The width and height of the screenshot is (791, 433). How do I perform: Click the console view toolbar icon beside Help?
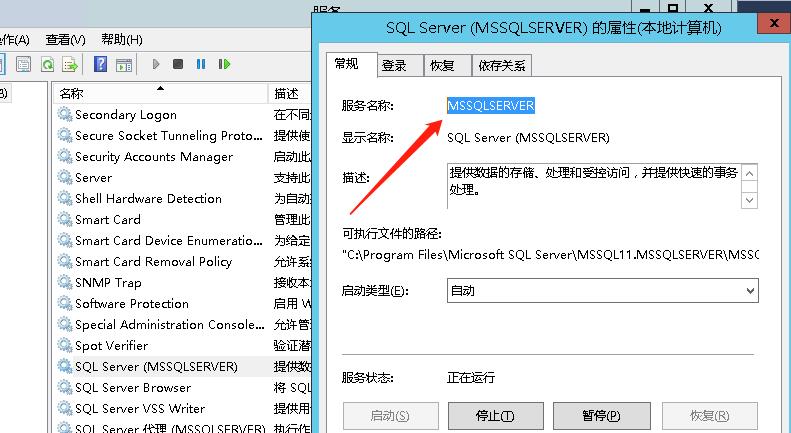point(124,65)
